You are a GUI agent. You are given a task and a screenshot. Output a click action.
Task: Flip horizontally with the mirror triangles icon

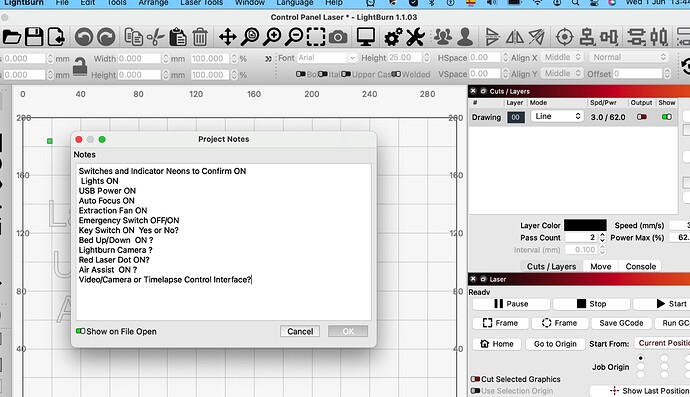point(514,37)
